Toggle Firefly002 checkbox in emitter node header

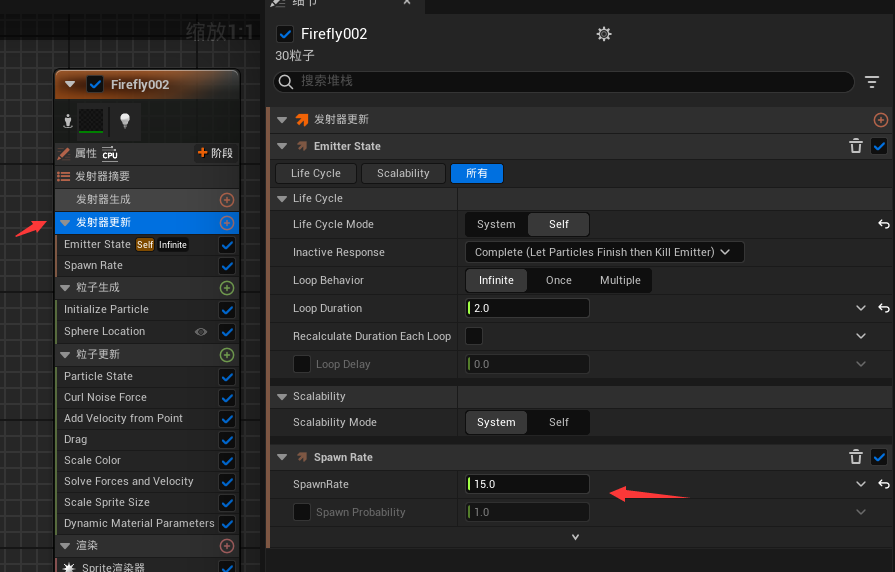(95, 84)
